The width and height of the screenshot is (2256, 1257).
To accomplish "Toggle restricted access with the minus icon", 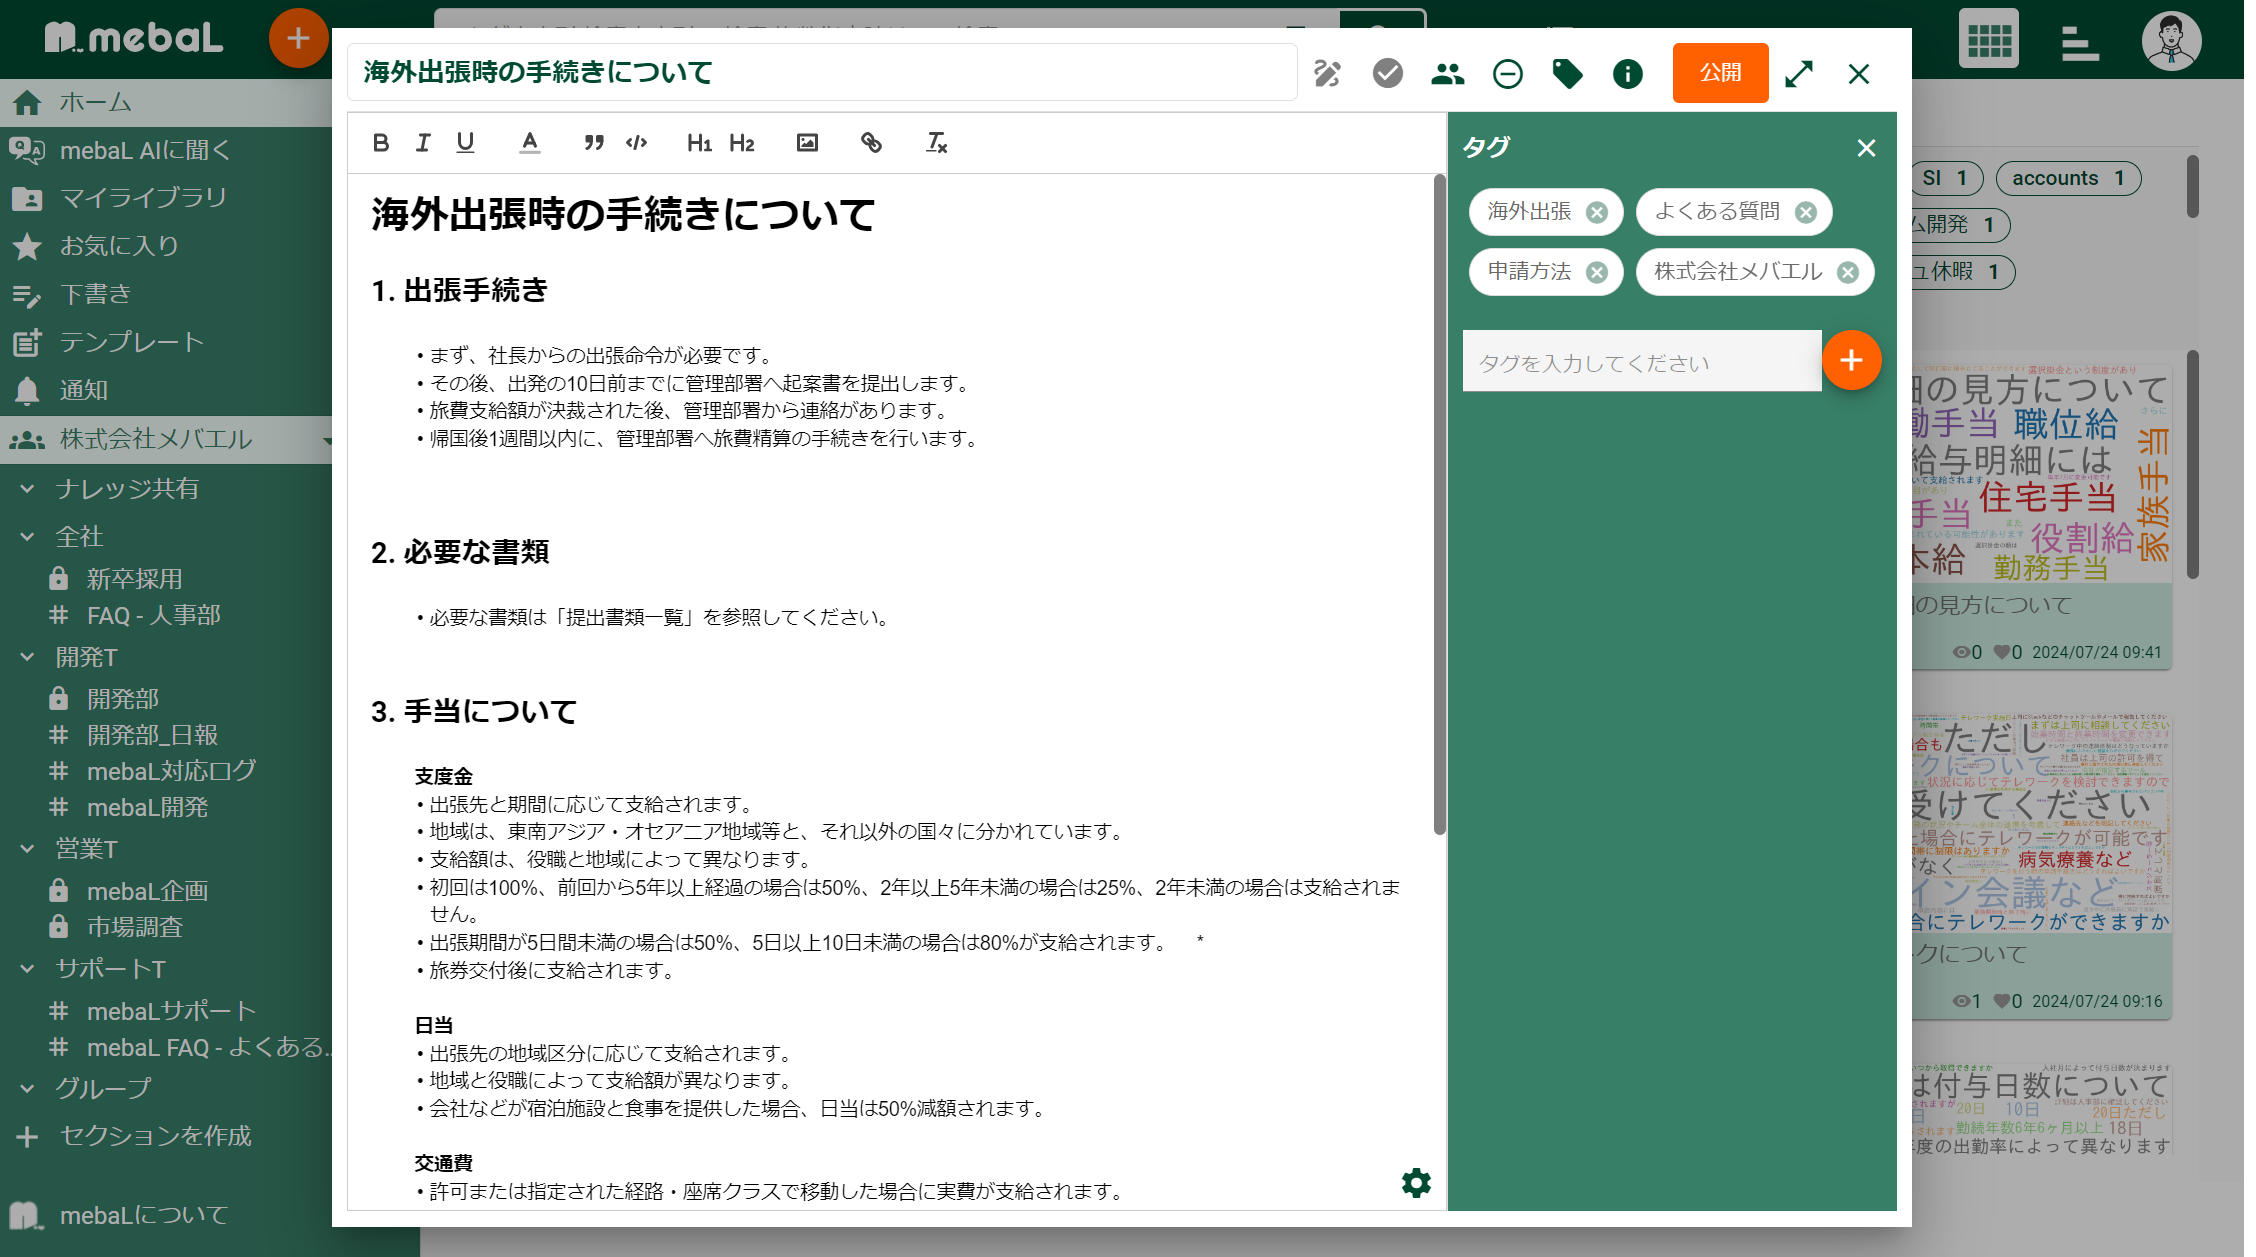I will point(1507,73).
